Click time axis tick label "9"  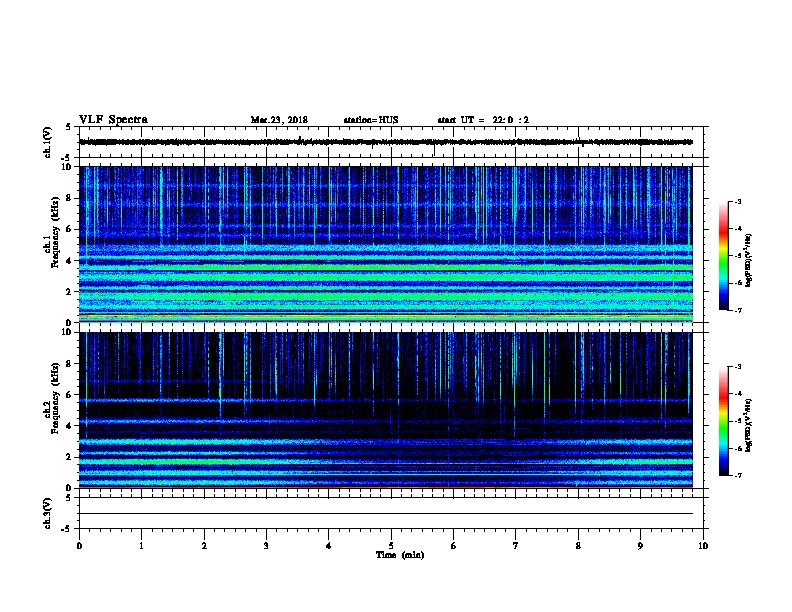pyautogui.click(x=640, y=546)
